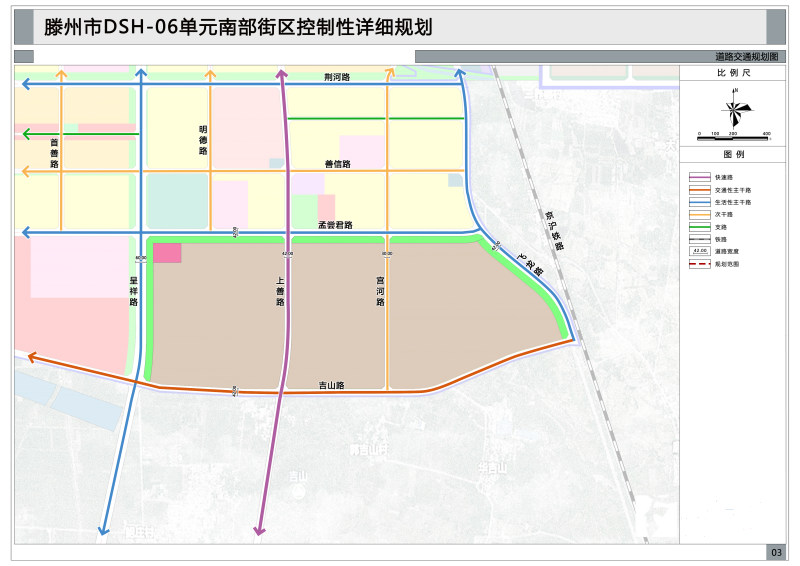Image resolution: width=800 pixels, height=566 pixels.
Task: Click the 道路交通规划图 subtitle label
Action: pos(746,57)
